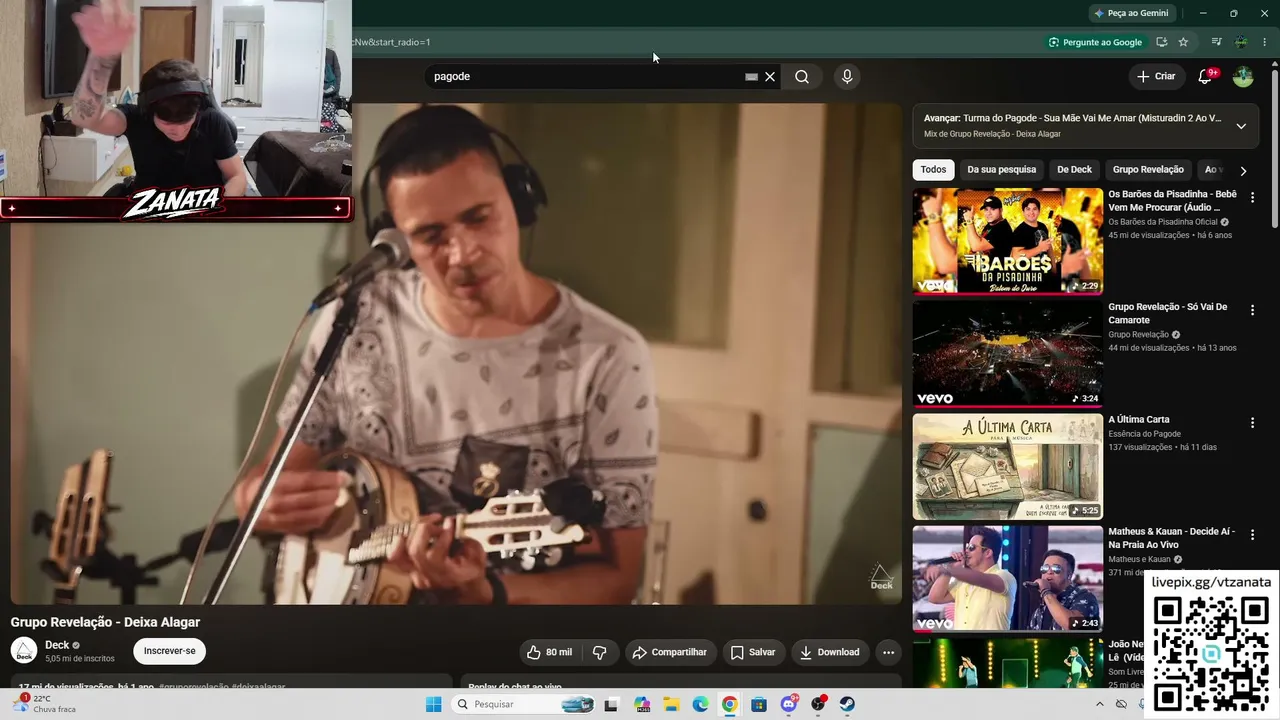Click the 'Download' button

pos(830,652)
